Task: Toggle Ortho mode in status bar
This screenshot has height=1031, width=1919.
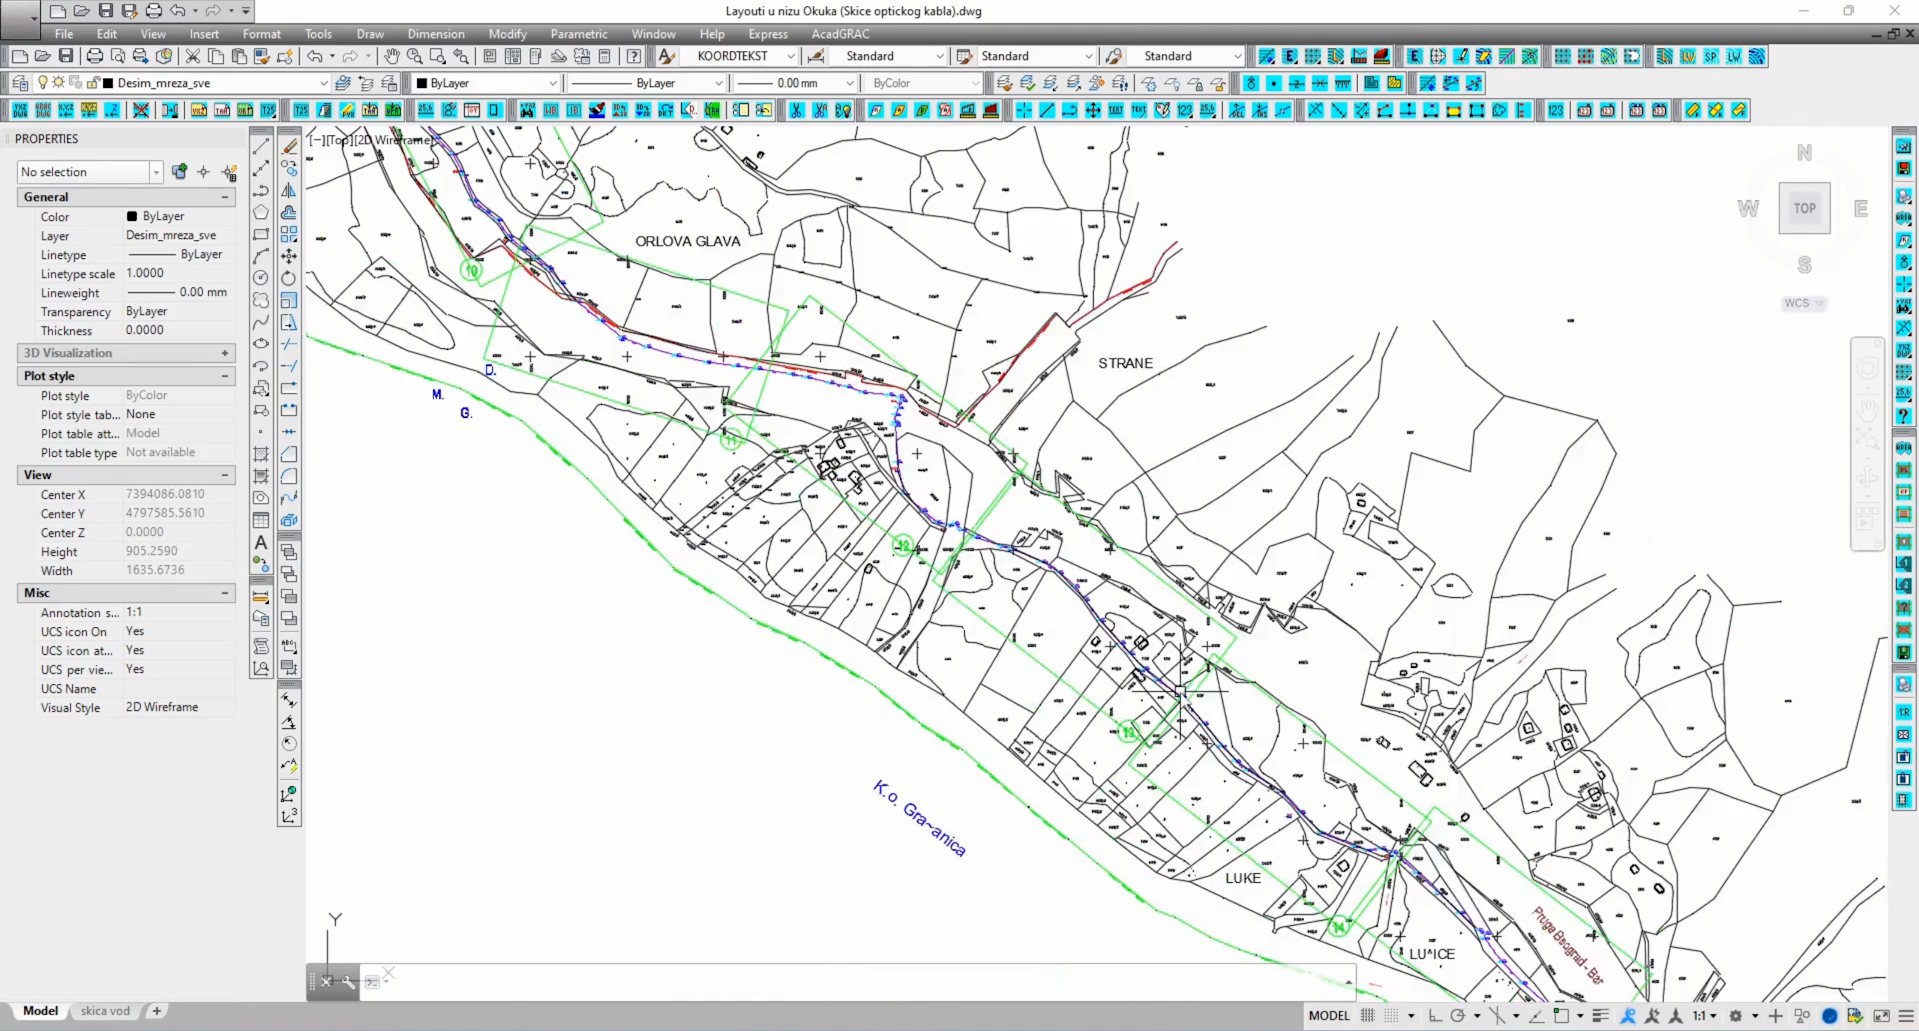Action: (1435, 1015)
